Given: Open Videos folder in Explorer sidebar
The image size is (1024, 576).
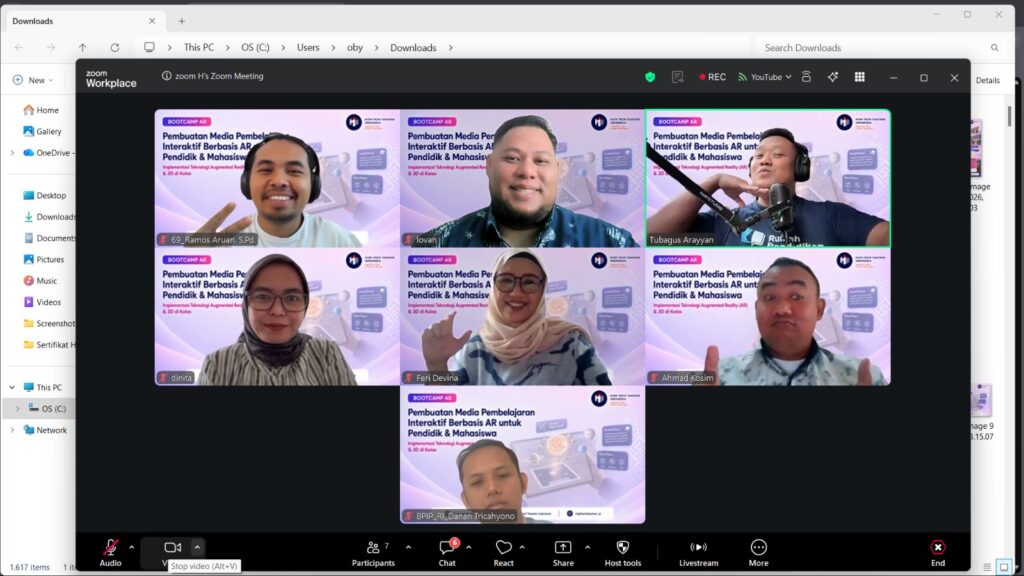Looking at the screenshot, I should [42, 302].
